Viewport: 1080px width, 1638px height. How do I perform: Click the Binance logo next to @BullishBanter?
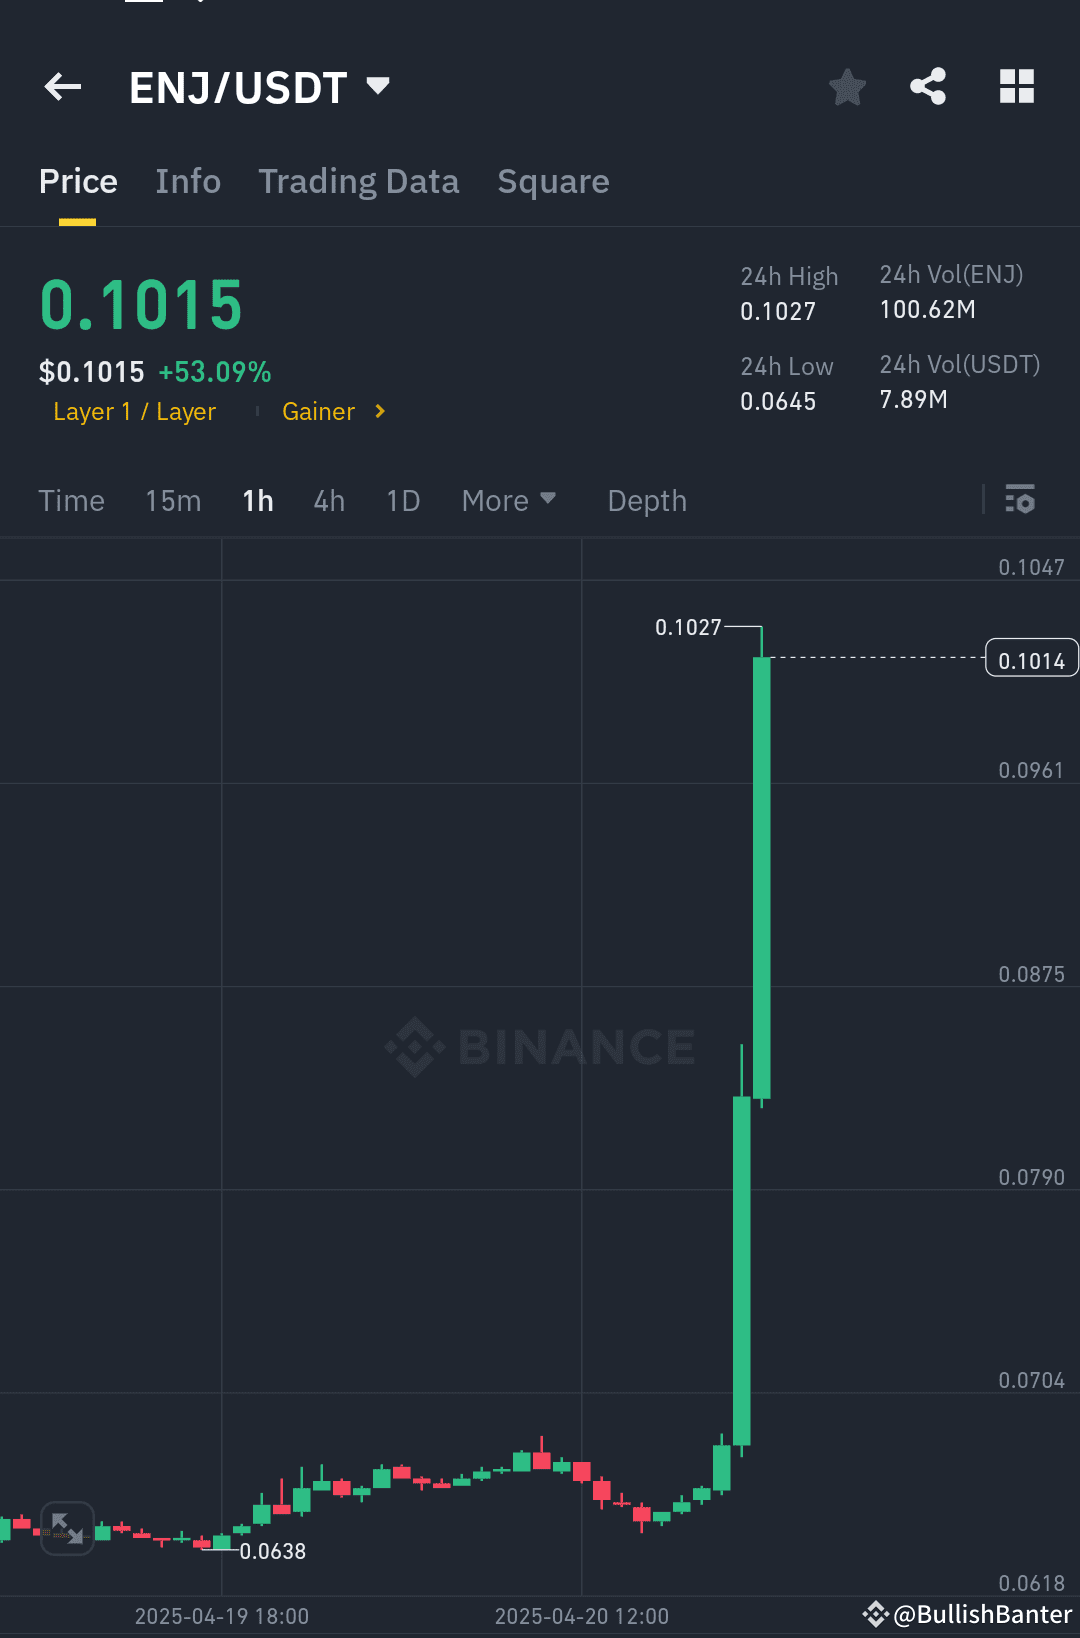click(x=875, y=1614)
